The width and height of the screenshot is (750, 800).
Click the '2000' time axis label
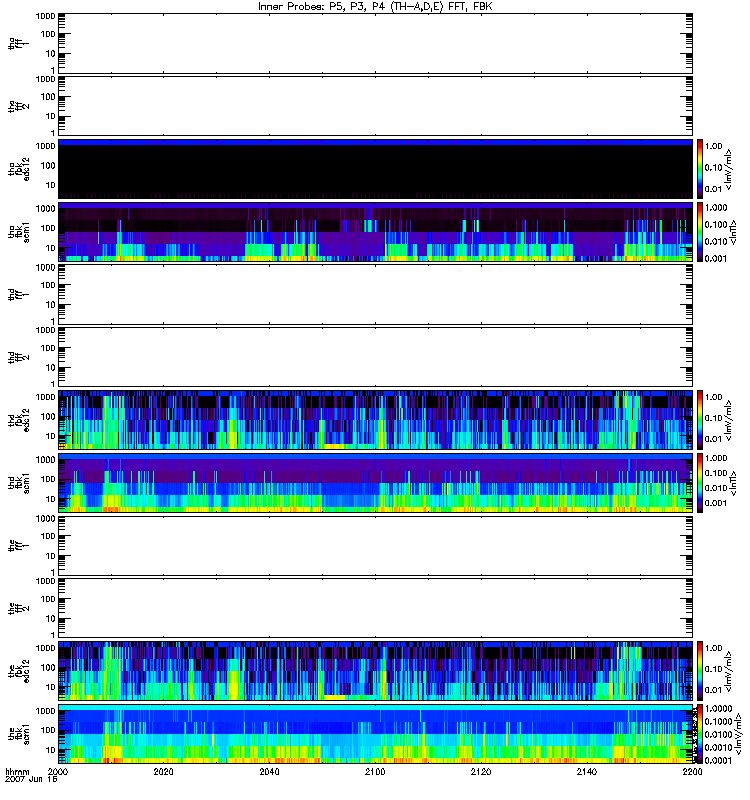click(x=58, y=771)
